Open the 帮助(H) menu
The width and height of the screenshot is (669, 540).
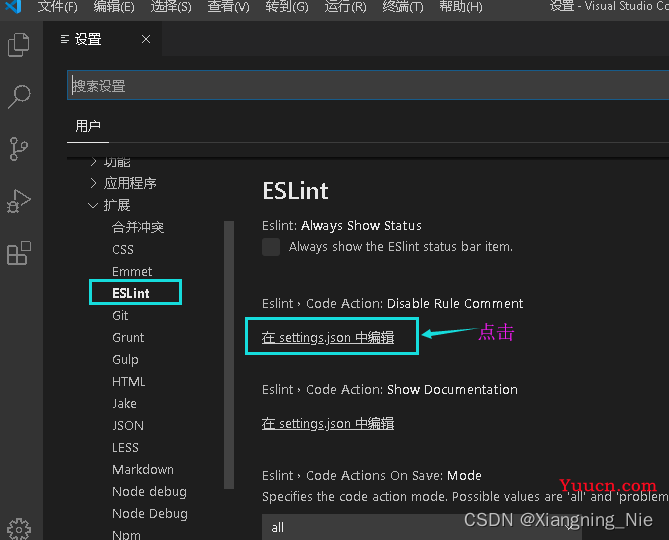461,6
